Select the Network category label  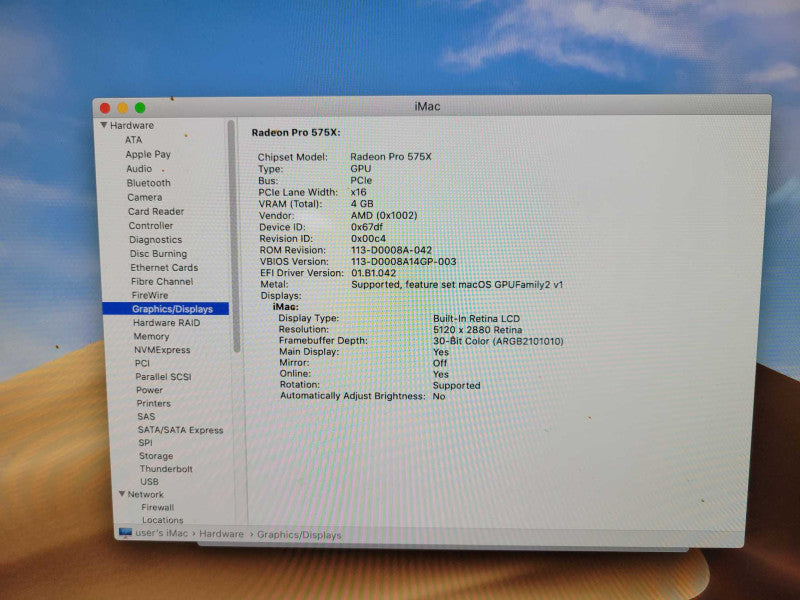tap(145, 494)
